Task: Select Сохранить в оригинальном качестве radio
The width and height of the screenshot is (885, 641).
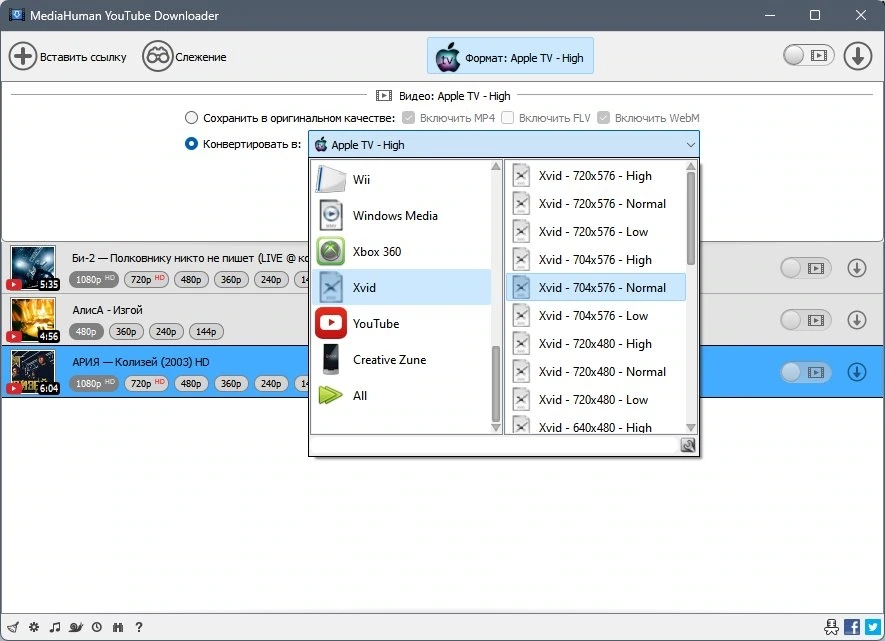Action: coord(191,118)
